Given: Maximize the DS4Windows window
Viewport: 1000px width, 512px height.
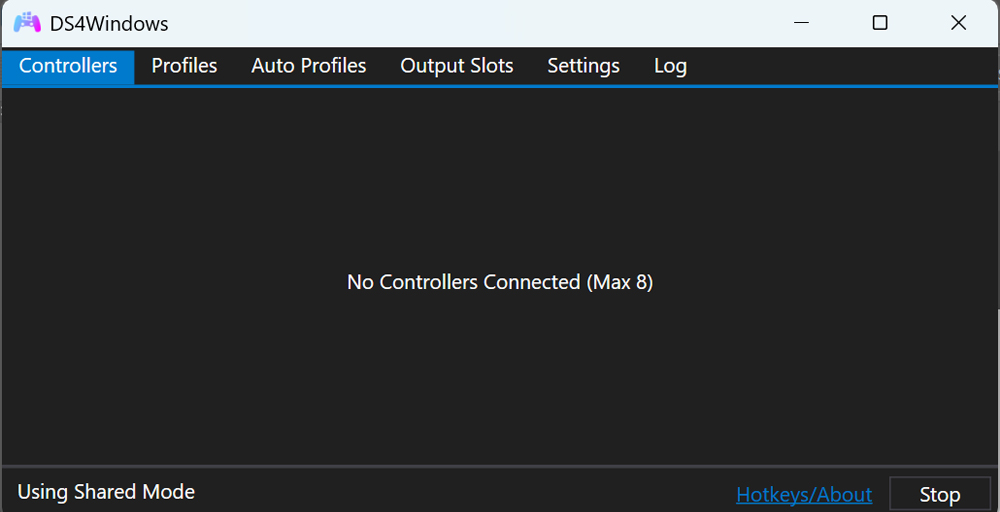Looking at the screenshot, I should (880, 23).
